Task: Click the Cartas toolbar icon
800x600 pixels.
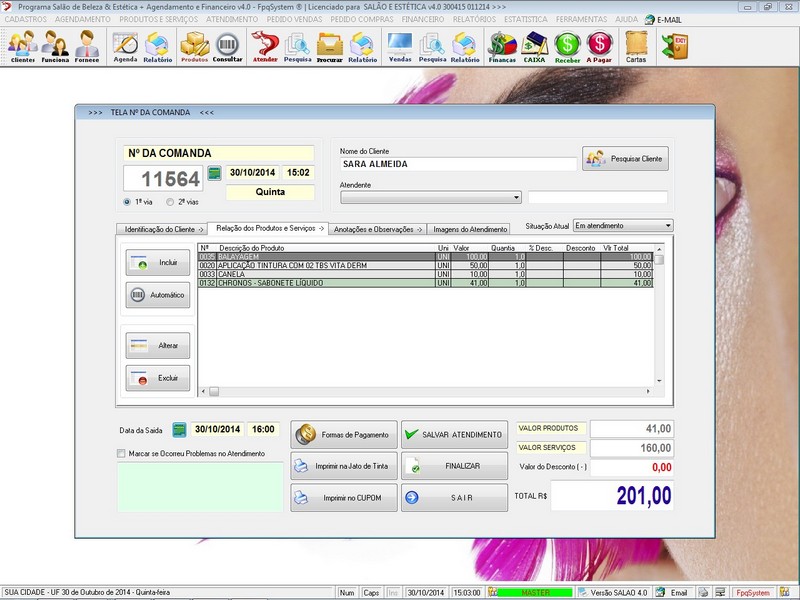Action: click(x=636, y=46)
